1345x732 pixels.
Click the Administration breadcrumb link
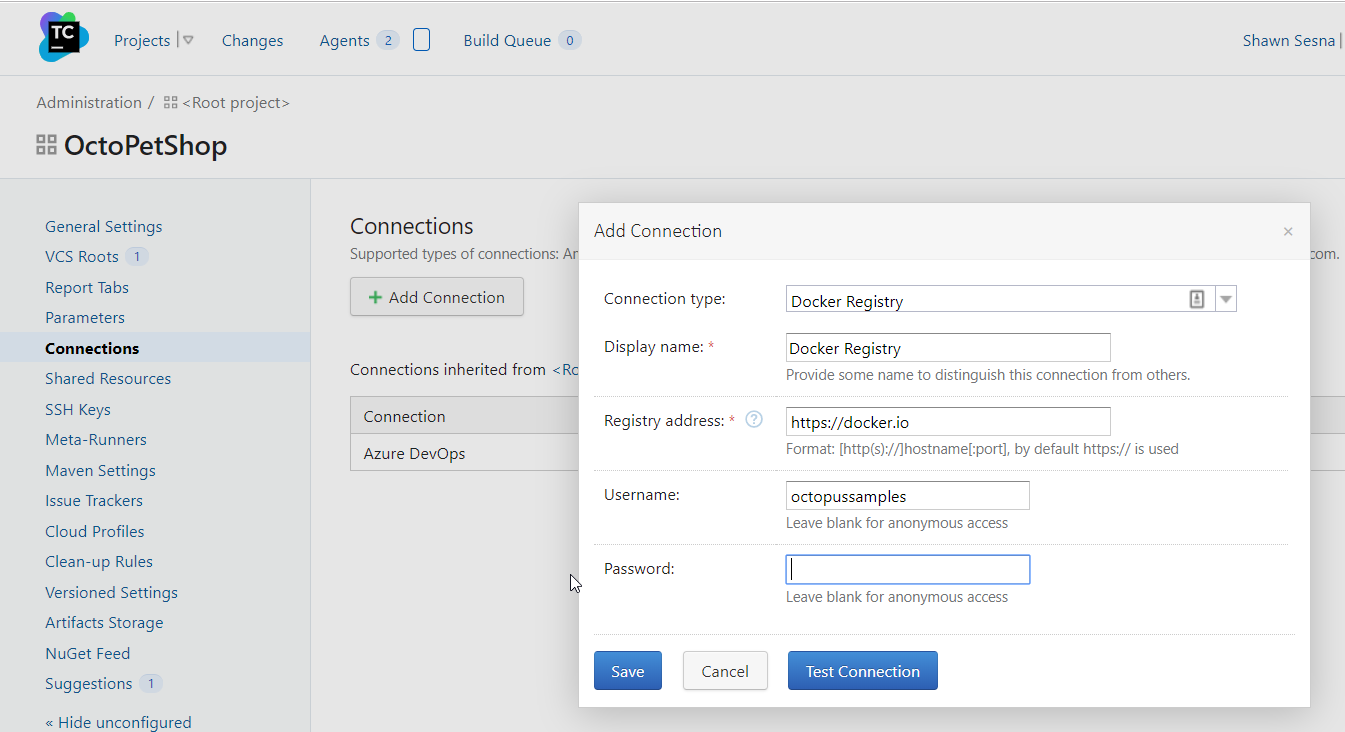coord(89,103)
